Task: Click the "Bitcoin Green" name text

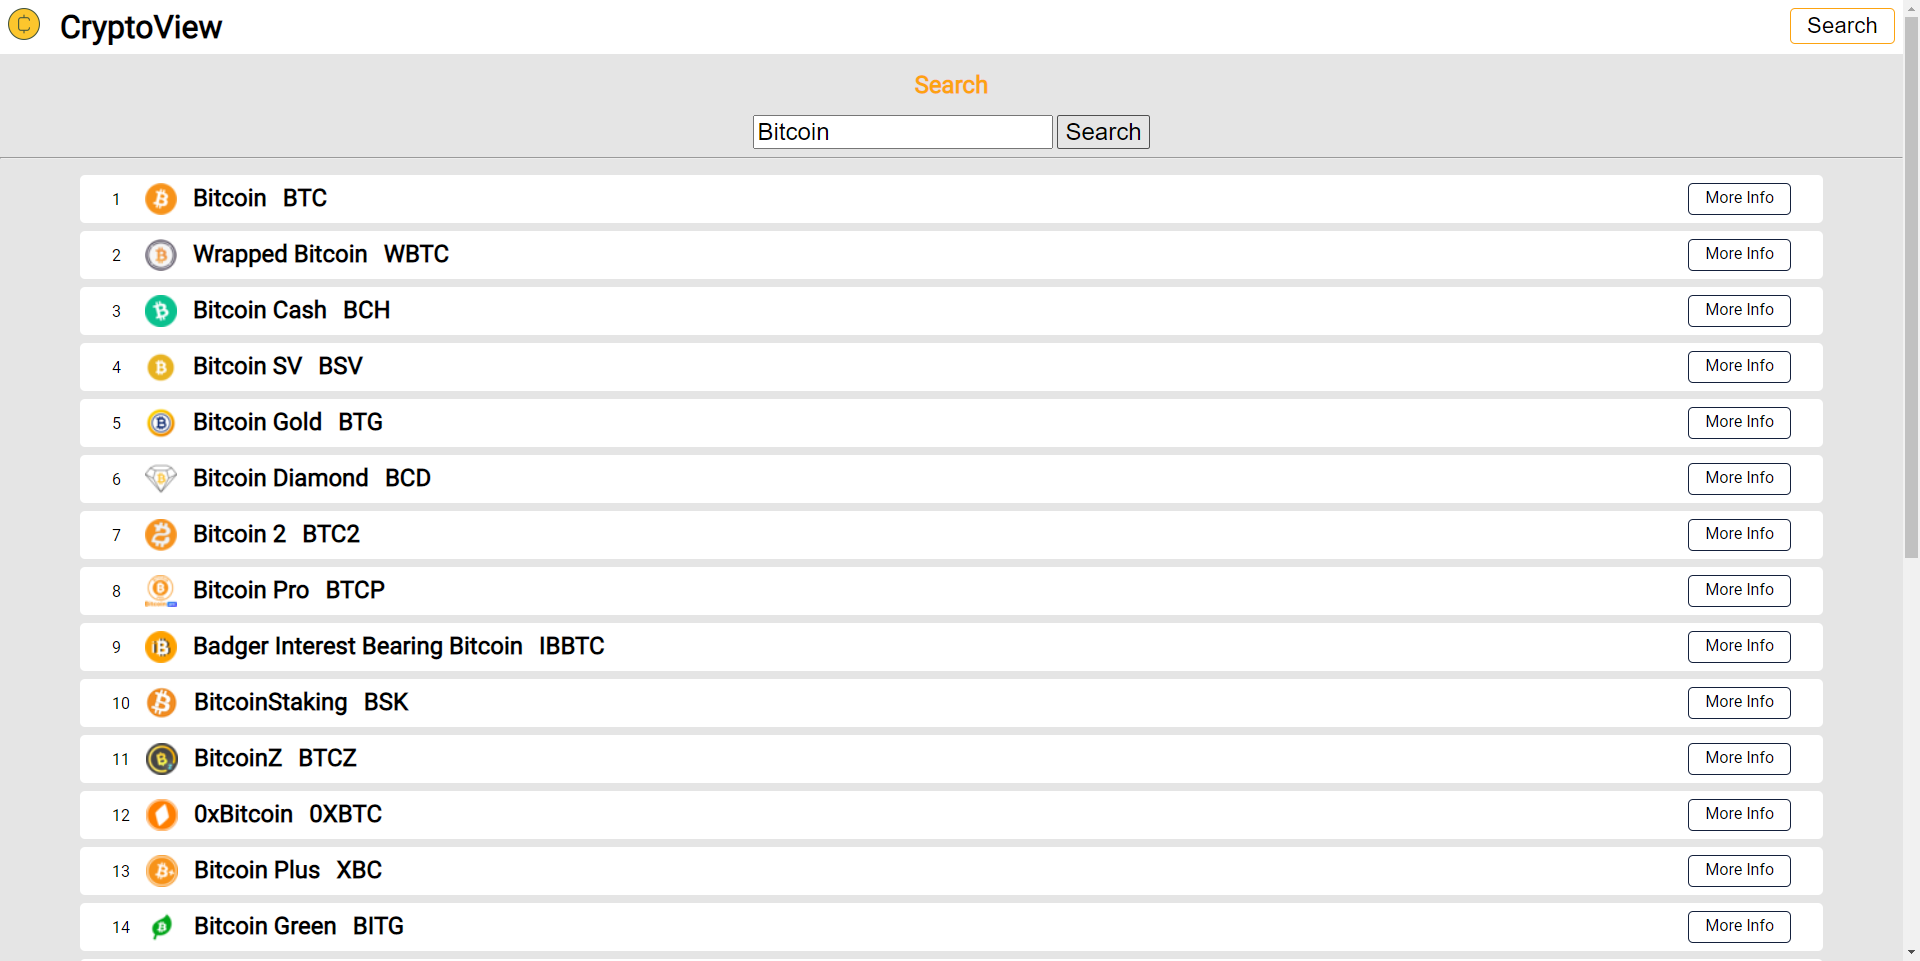Action: pos(265,926)
